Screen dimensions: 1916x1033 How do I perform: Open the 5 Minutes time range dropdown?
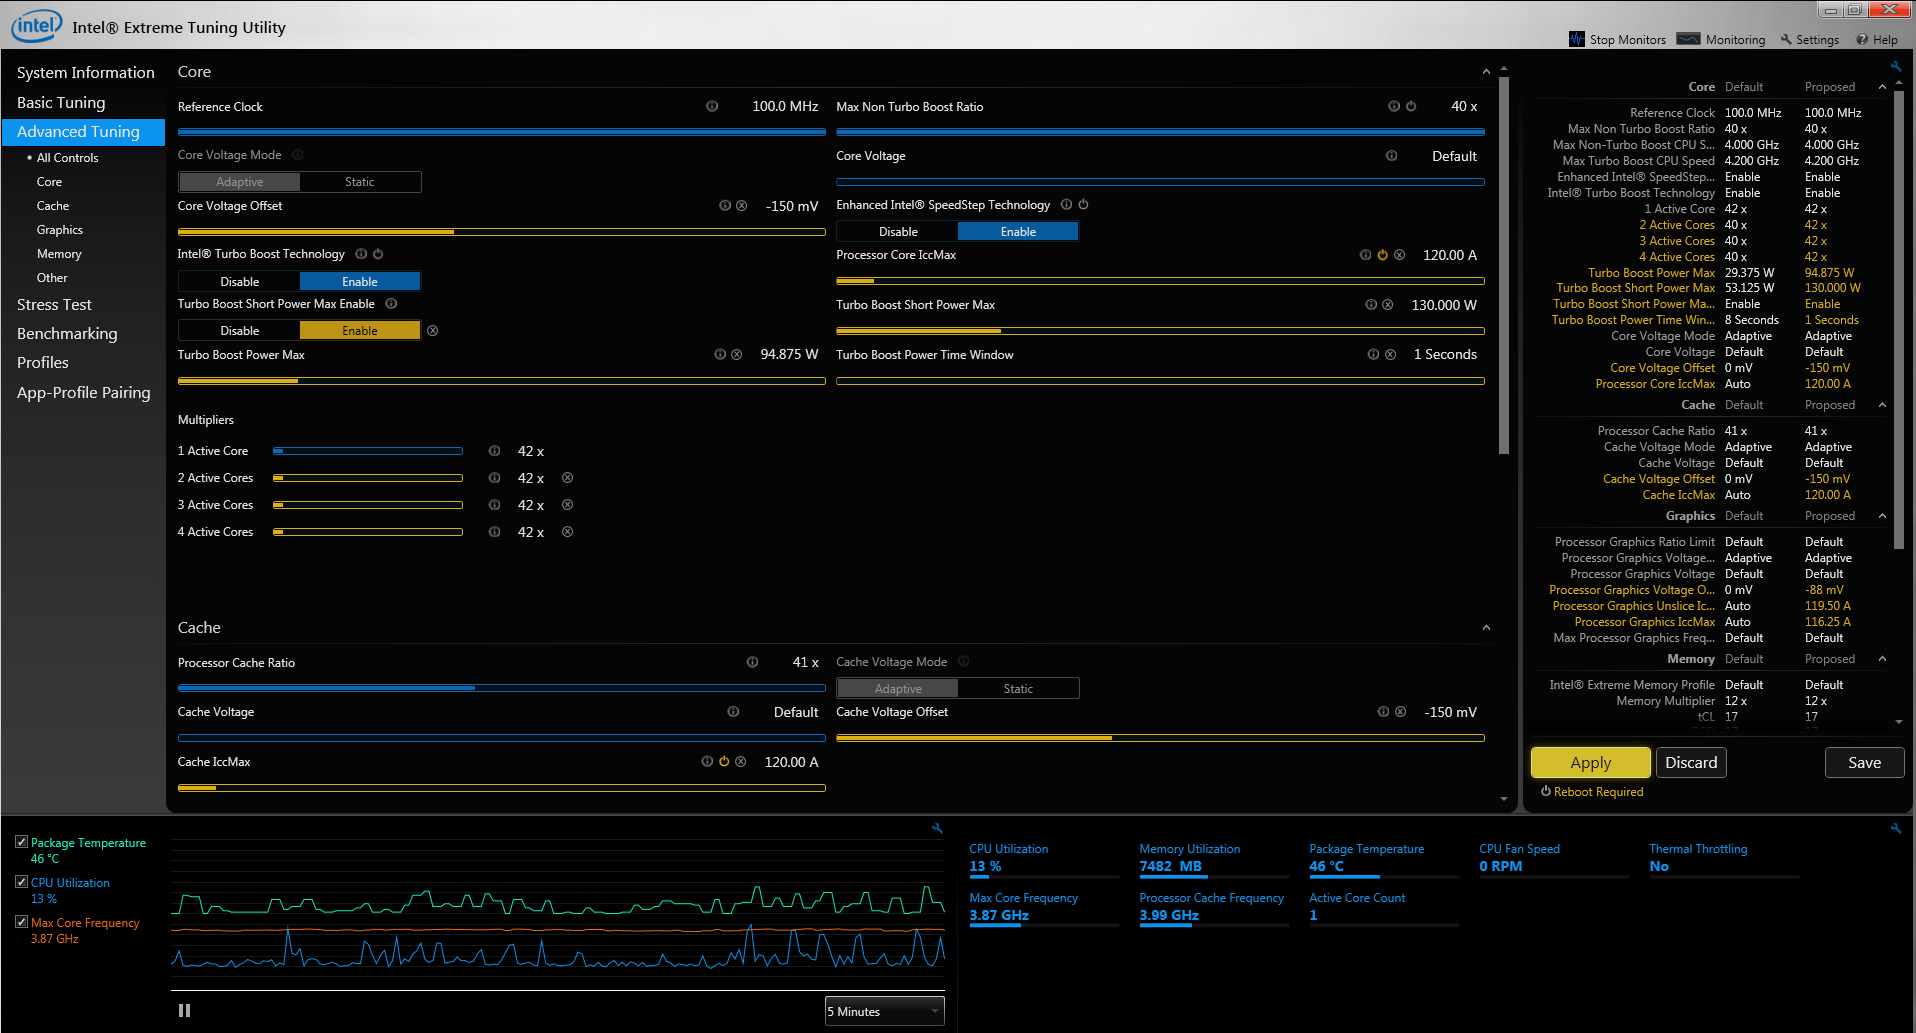tap(884, 1011)
